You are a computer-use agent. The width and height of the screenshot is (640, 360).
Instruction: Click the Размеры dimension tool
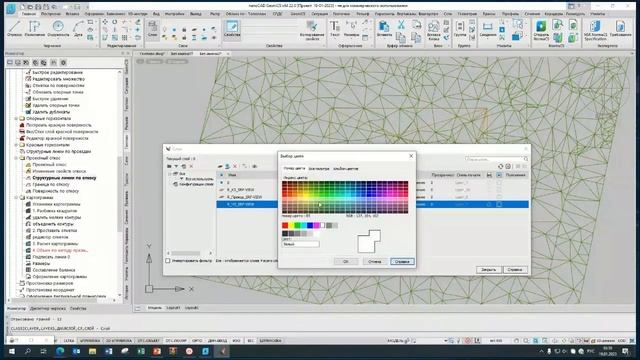pyautogui.click(x=351, y=29)
